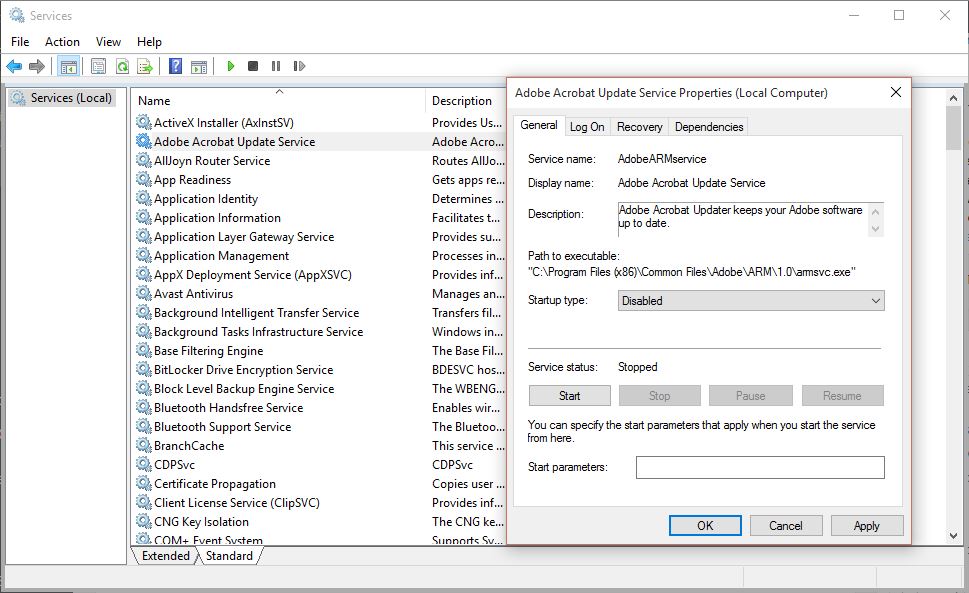Viewport: 969px width, 593px height.
Task: Click the Restart Service toolbar icon
Action: pyautogui.click(x=299, y=66)
